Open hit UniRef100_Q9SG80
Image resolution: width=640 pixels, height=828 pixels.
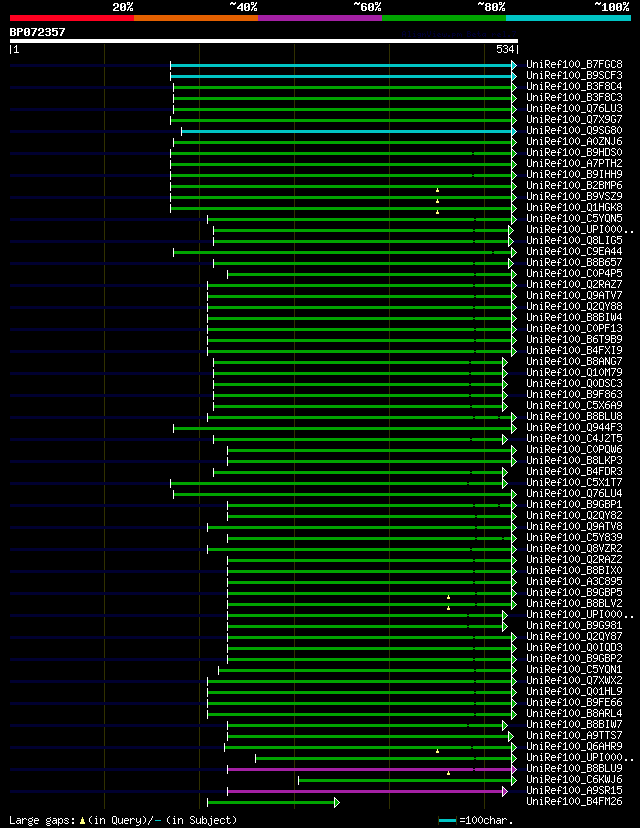574,130
